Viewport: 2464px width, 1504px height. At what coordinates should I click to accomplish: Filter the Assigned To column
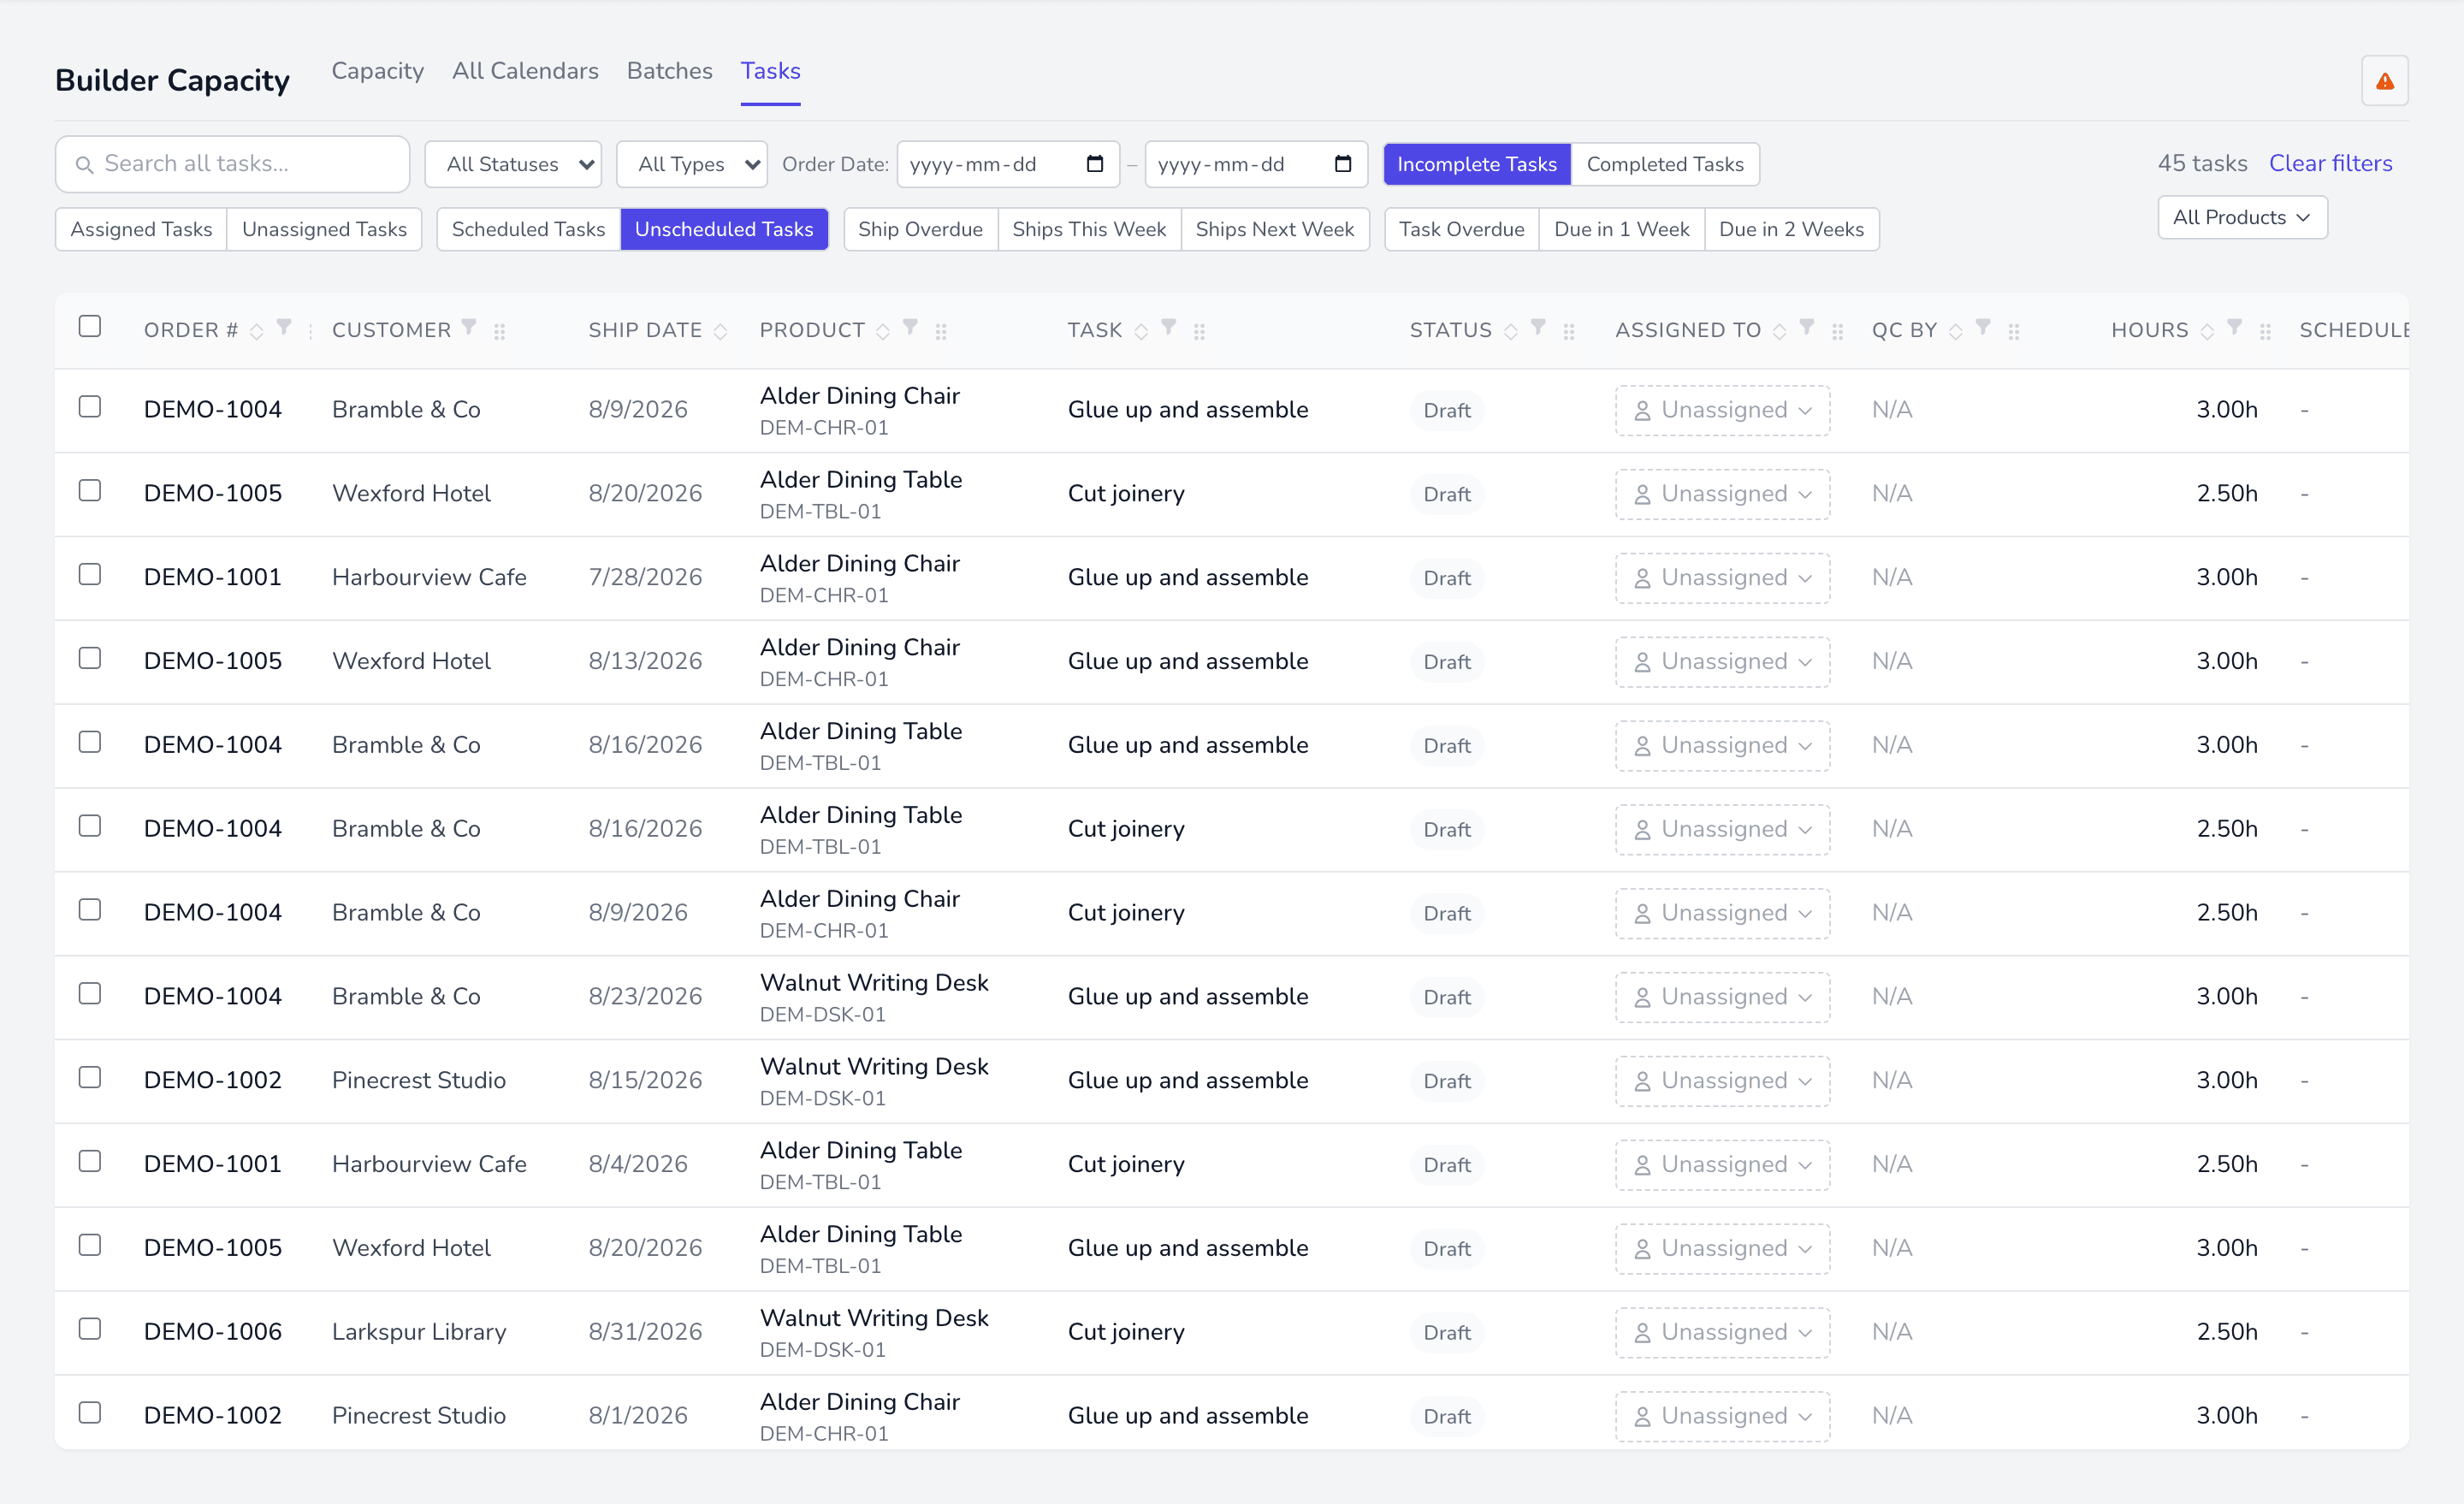[x=1806, y=327]
